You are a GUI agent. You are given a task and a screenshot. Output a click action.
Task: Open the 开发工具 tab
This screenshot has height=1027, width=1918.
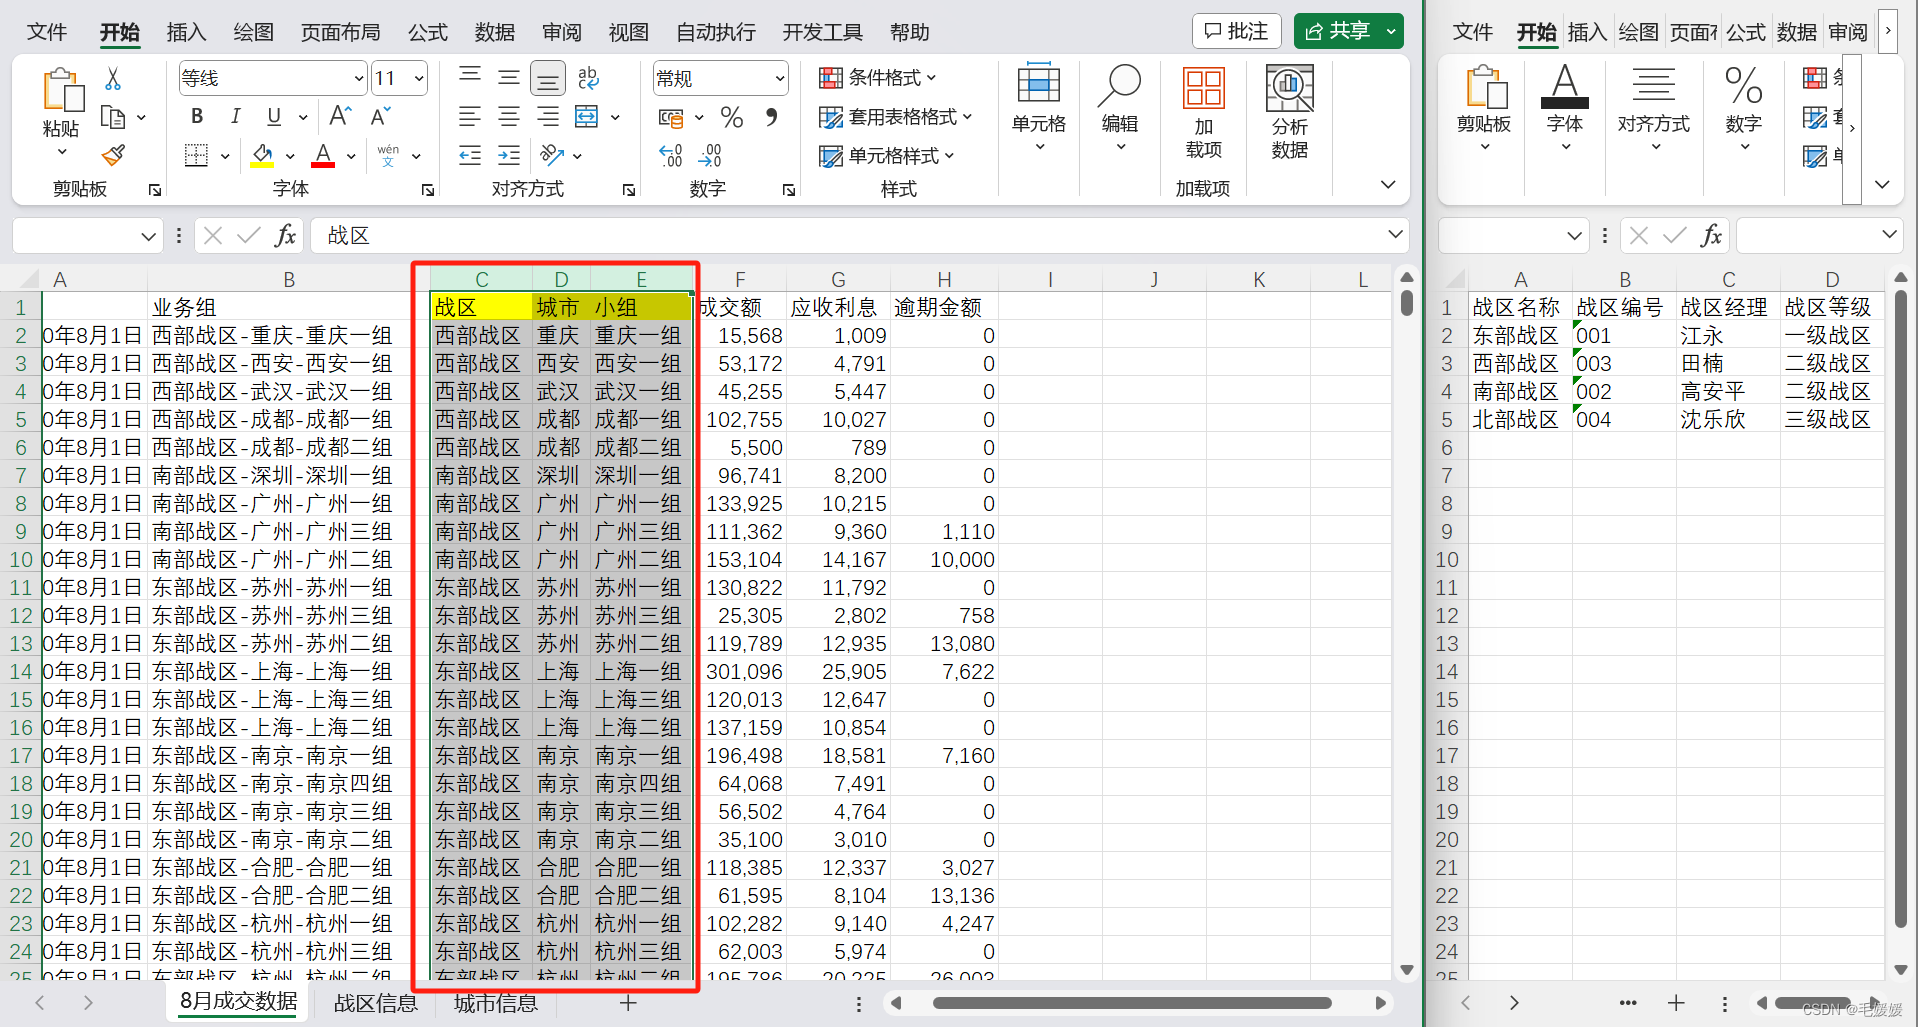[x=823, y=32]
